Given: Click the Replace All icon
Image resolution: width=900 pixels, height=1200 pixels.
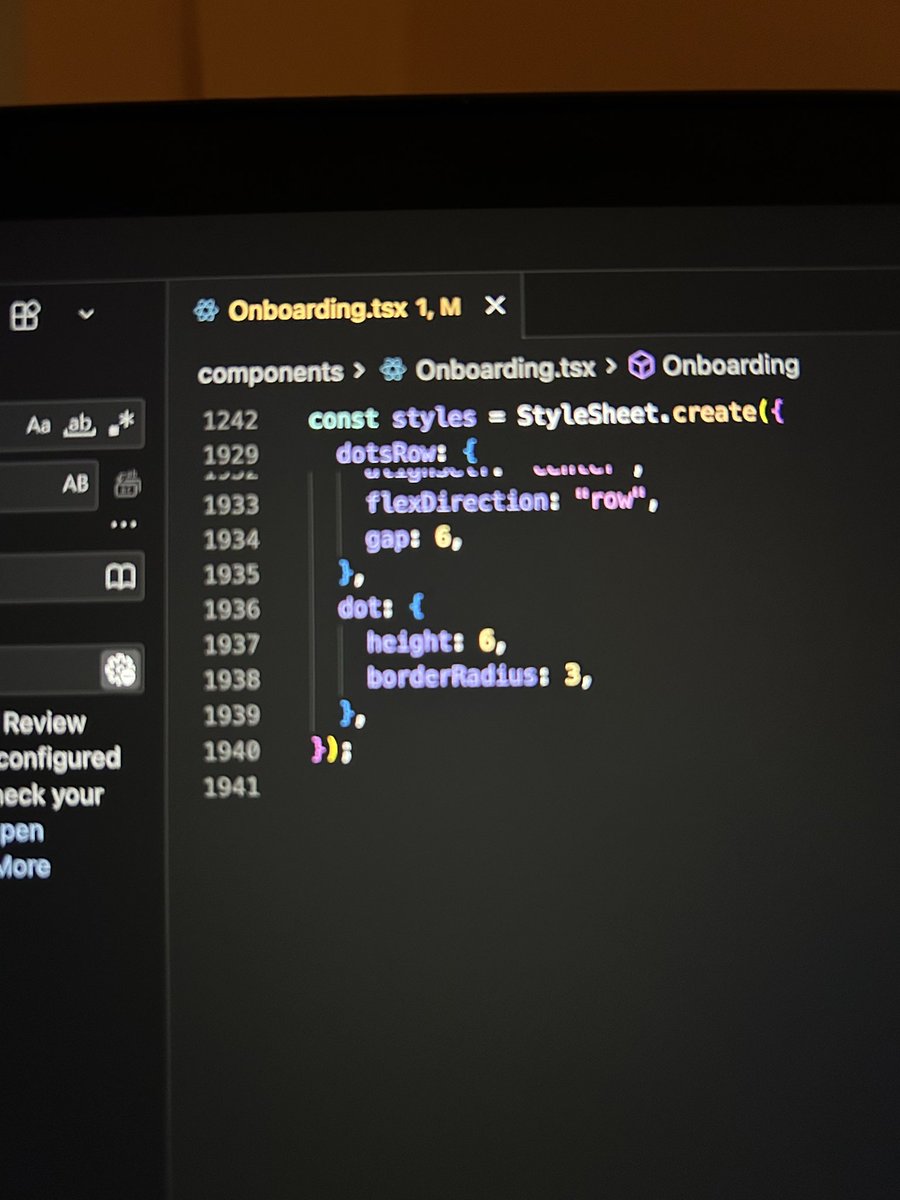Looking at the screenshot, I should (127, 485).
